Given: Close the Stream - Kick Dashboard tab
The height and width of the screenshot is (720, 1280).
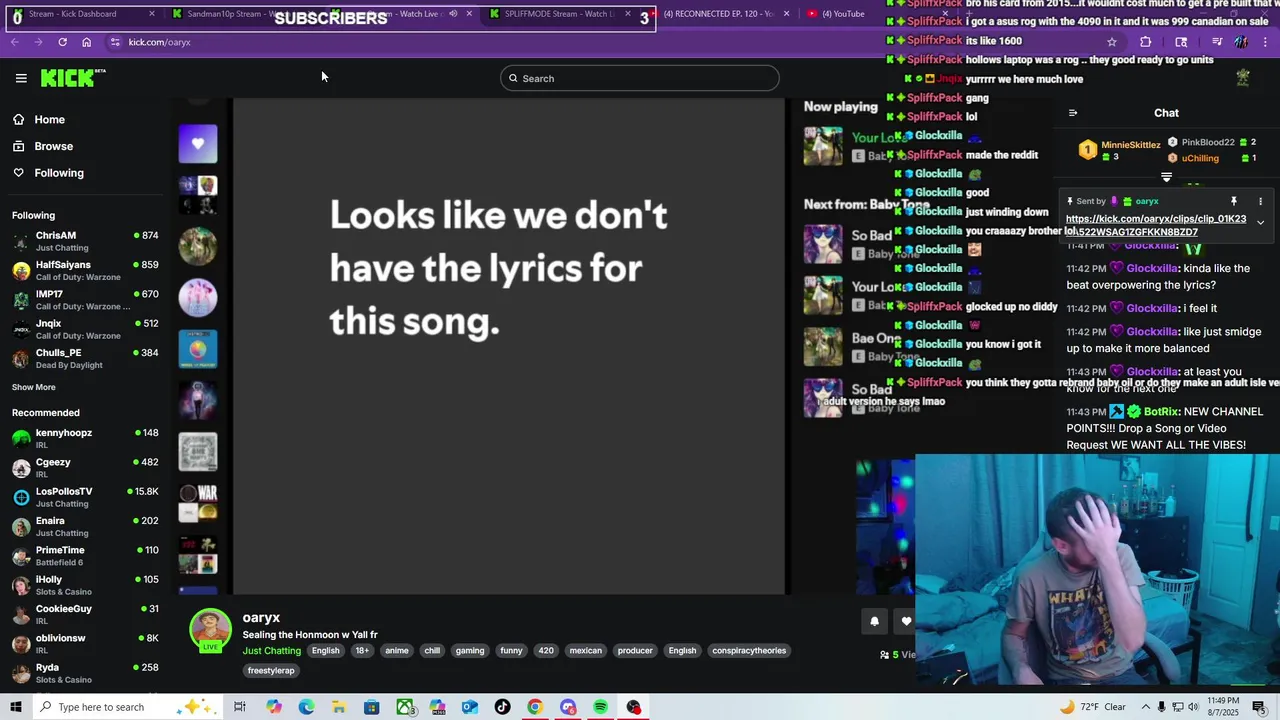Looking at the screenshot, I should tap(152, 14).
